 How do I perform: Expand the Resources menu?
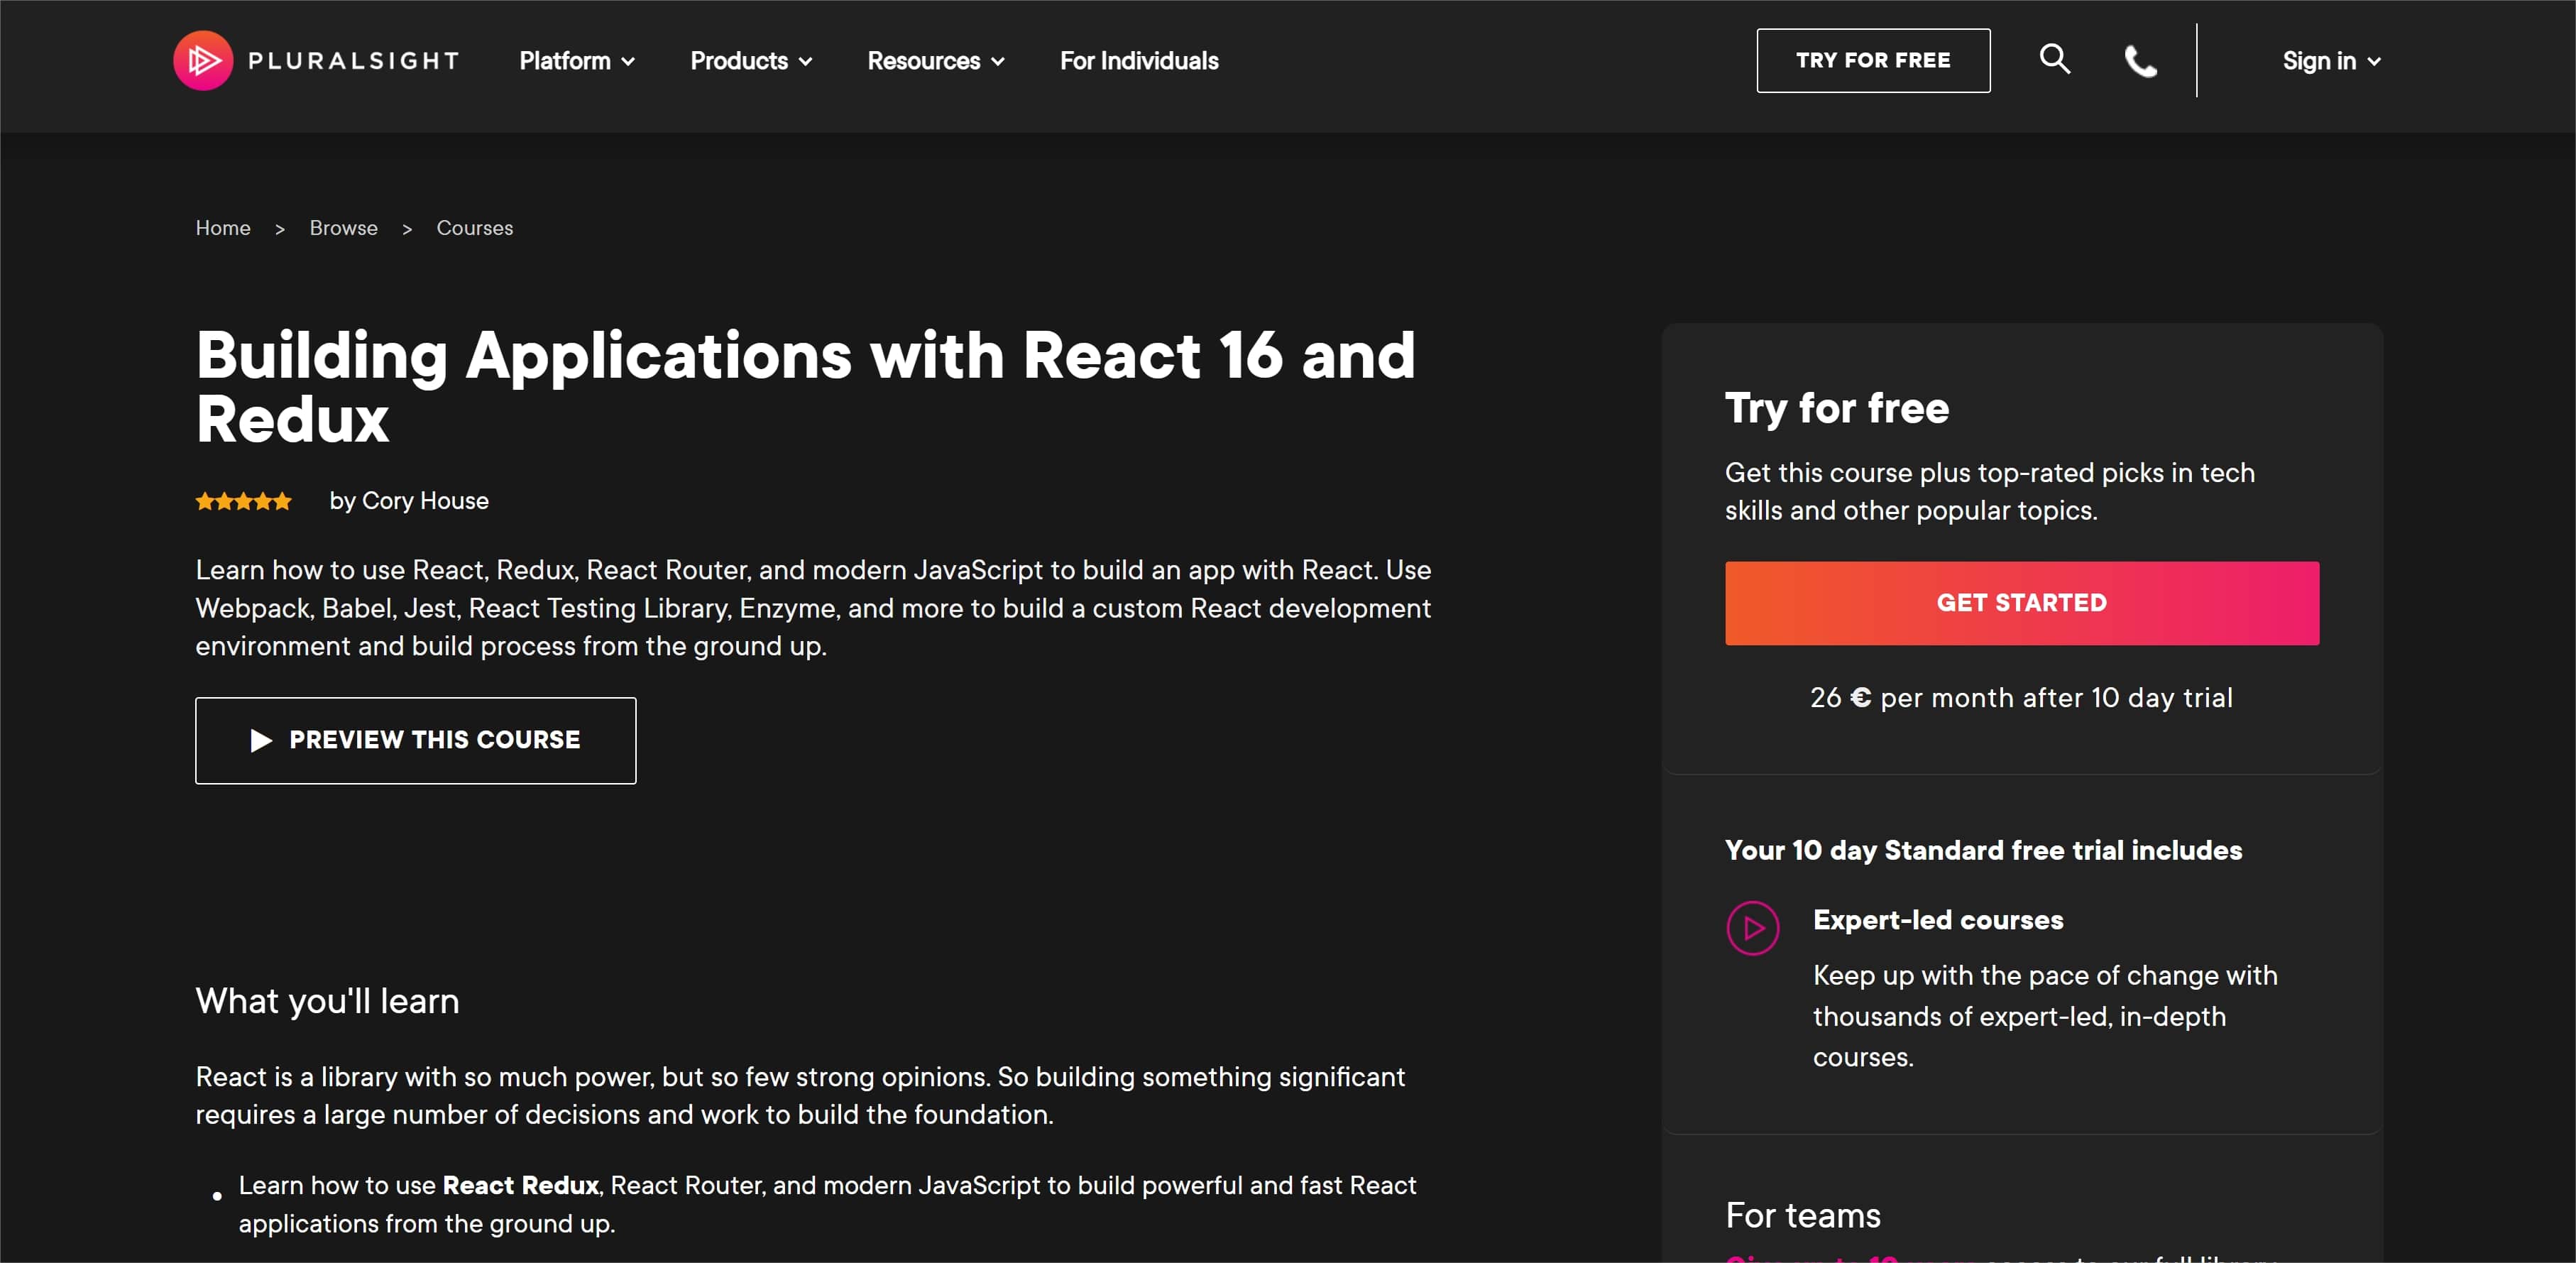pos(936,61)
